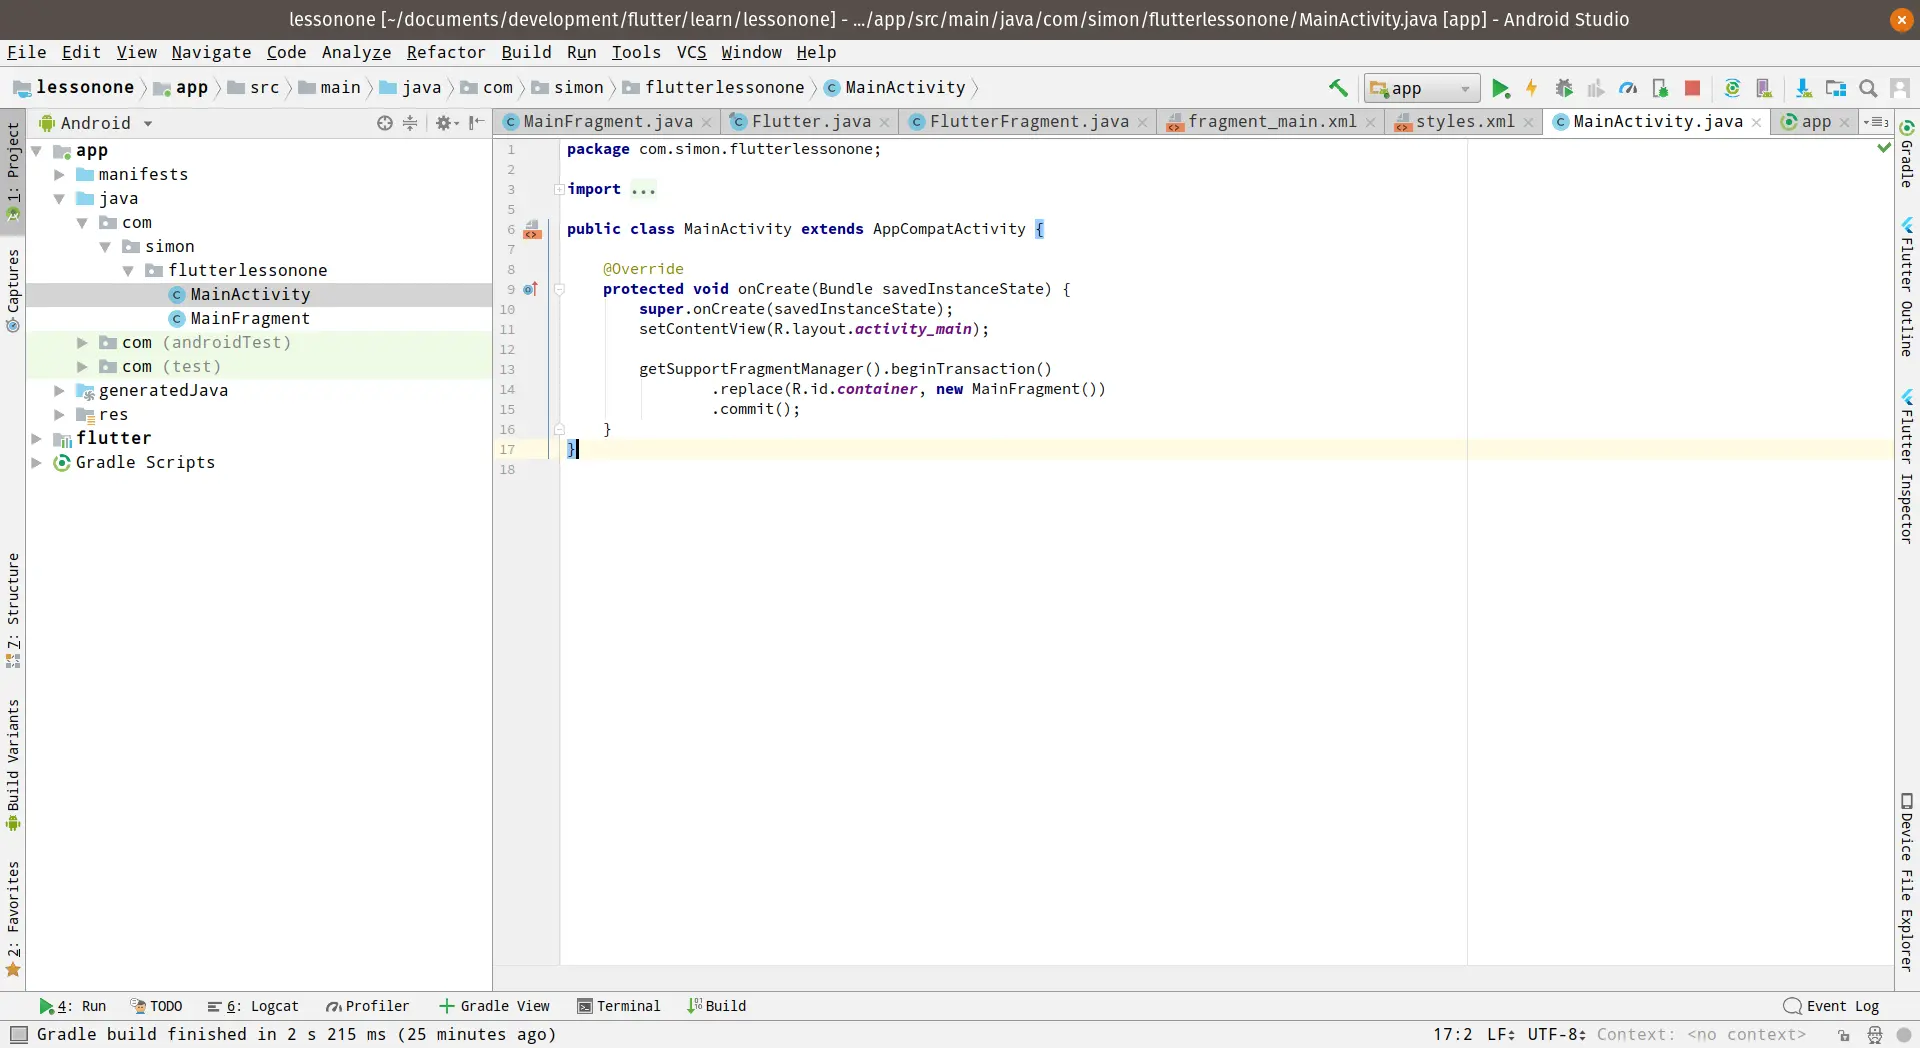The width and height of the screenshot is (1920, 1048).
Task: Collapse all nodes in the Project panel
Action: tap(410, 123)
